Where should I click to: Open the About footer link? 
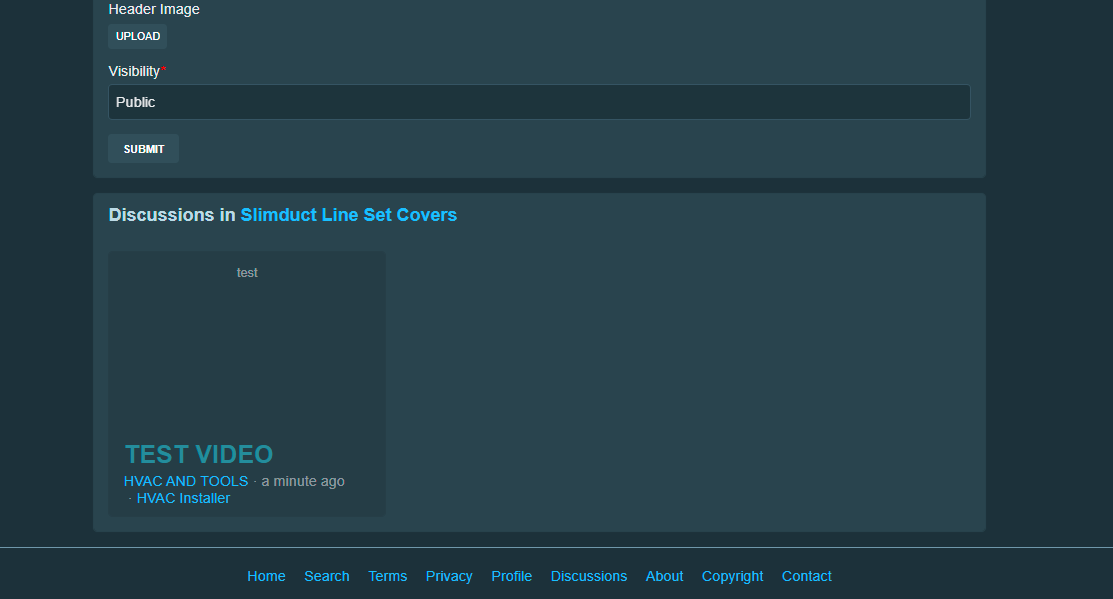click(664, 576)
